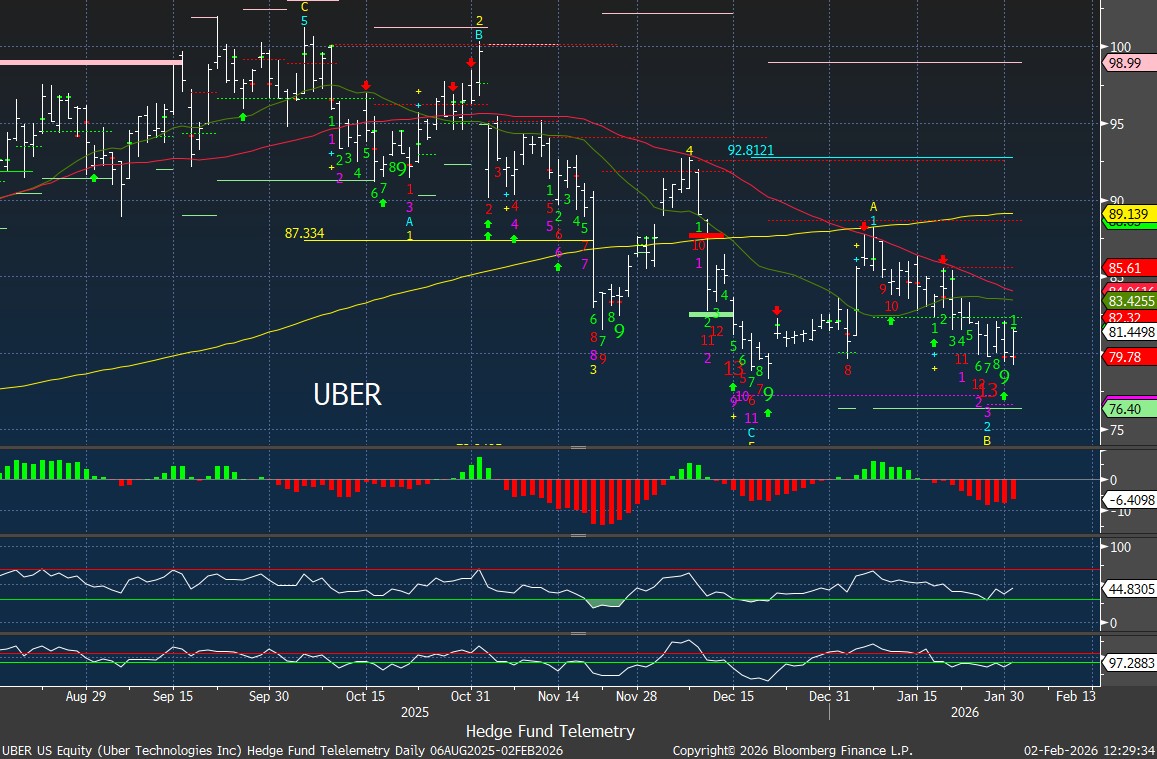Click the green up arrow near Aug 29
Viewport: 1157px width, 759px height.
[94, 177]
